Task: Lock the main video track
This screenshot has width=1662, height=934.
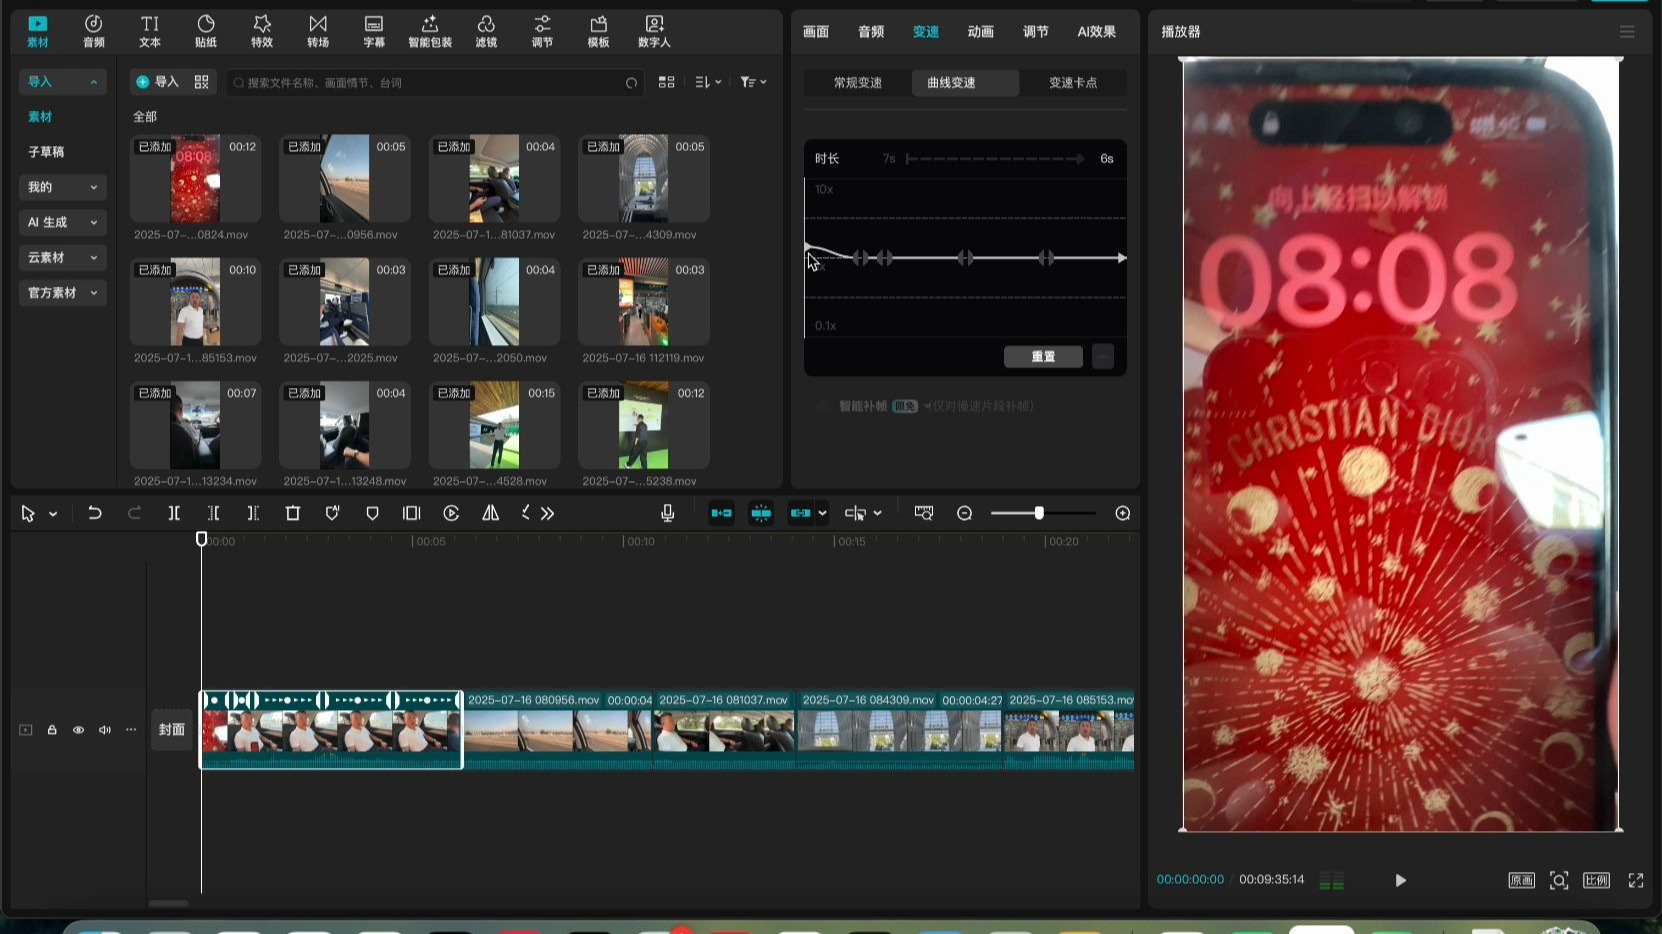Action: coord(52,730)
